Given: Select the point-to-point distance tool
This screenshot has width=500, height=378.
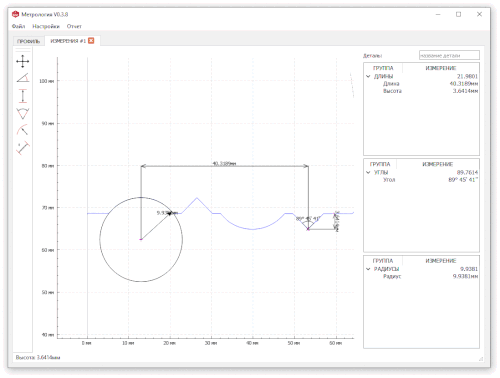Looking at the screenshot, I should pos(23,148).
